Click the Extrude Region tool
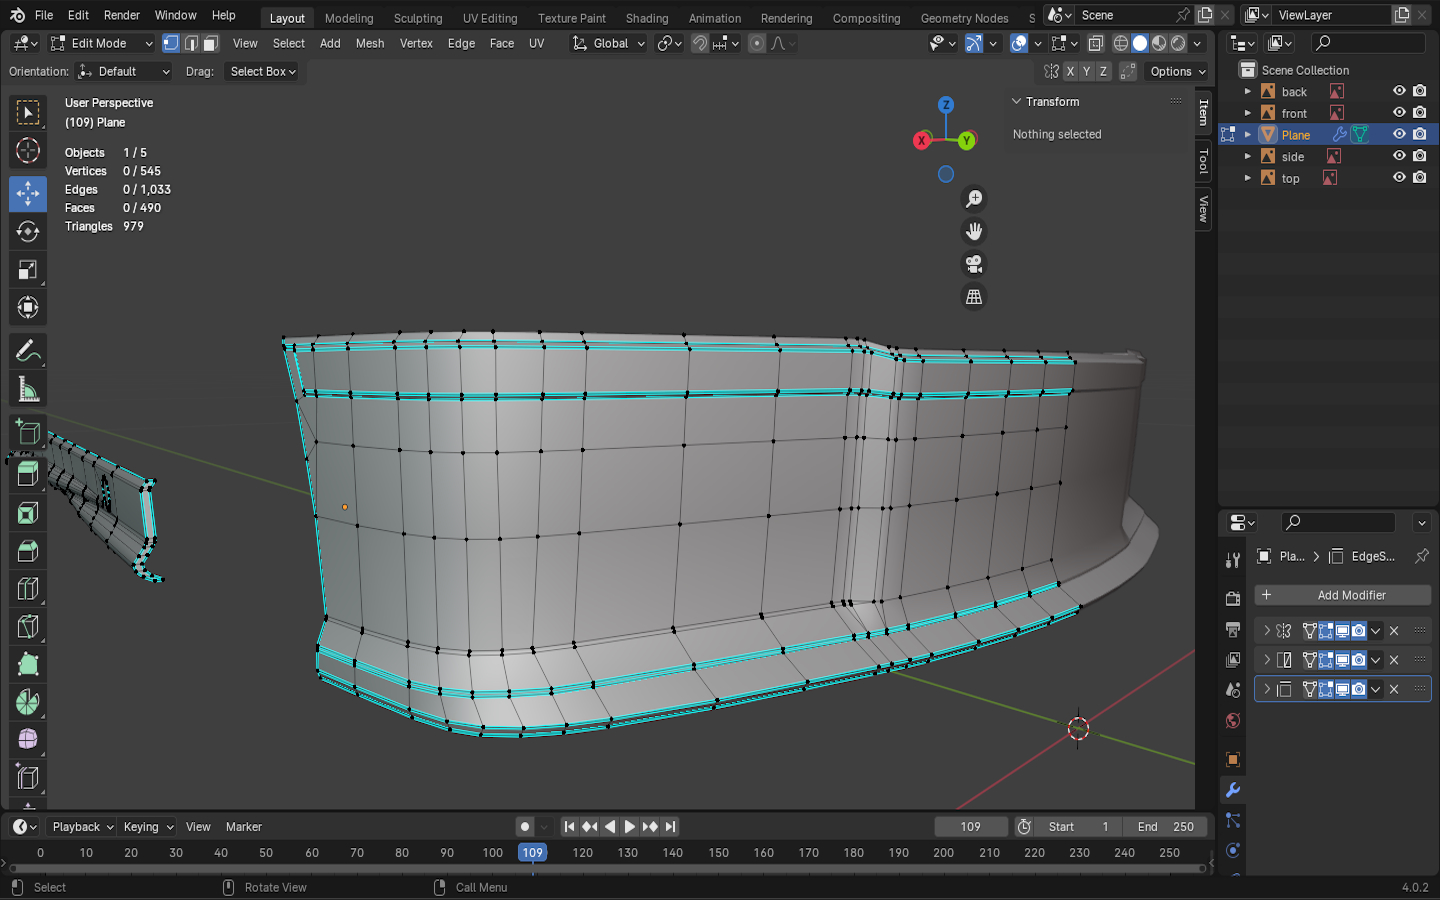Image resolution: width=1440 pixels, height=900 pixels. (28, 474)
